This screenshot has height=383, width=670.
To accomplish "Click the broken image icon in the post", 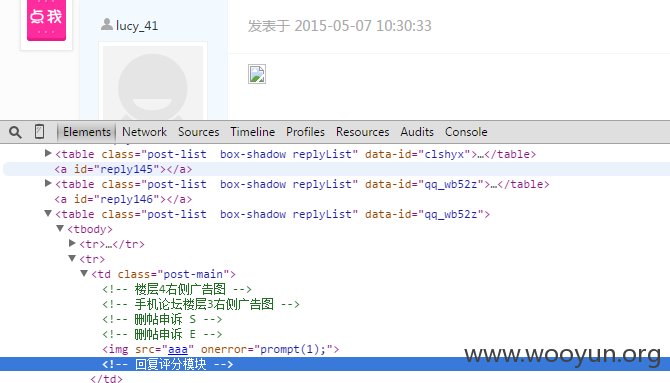I will pyautogui.click(x=257, y=74).
